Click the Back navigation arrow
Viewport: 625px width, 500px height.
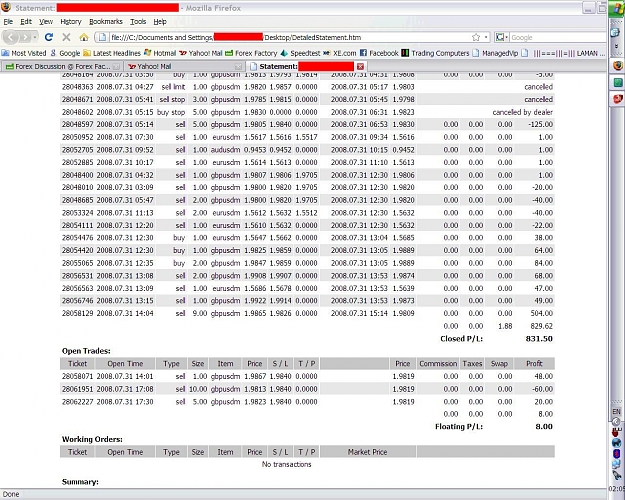(x=11, y=37)
